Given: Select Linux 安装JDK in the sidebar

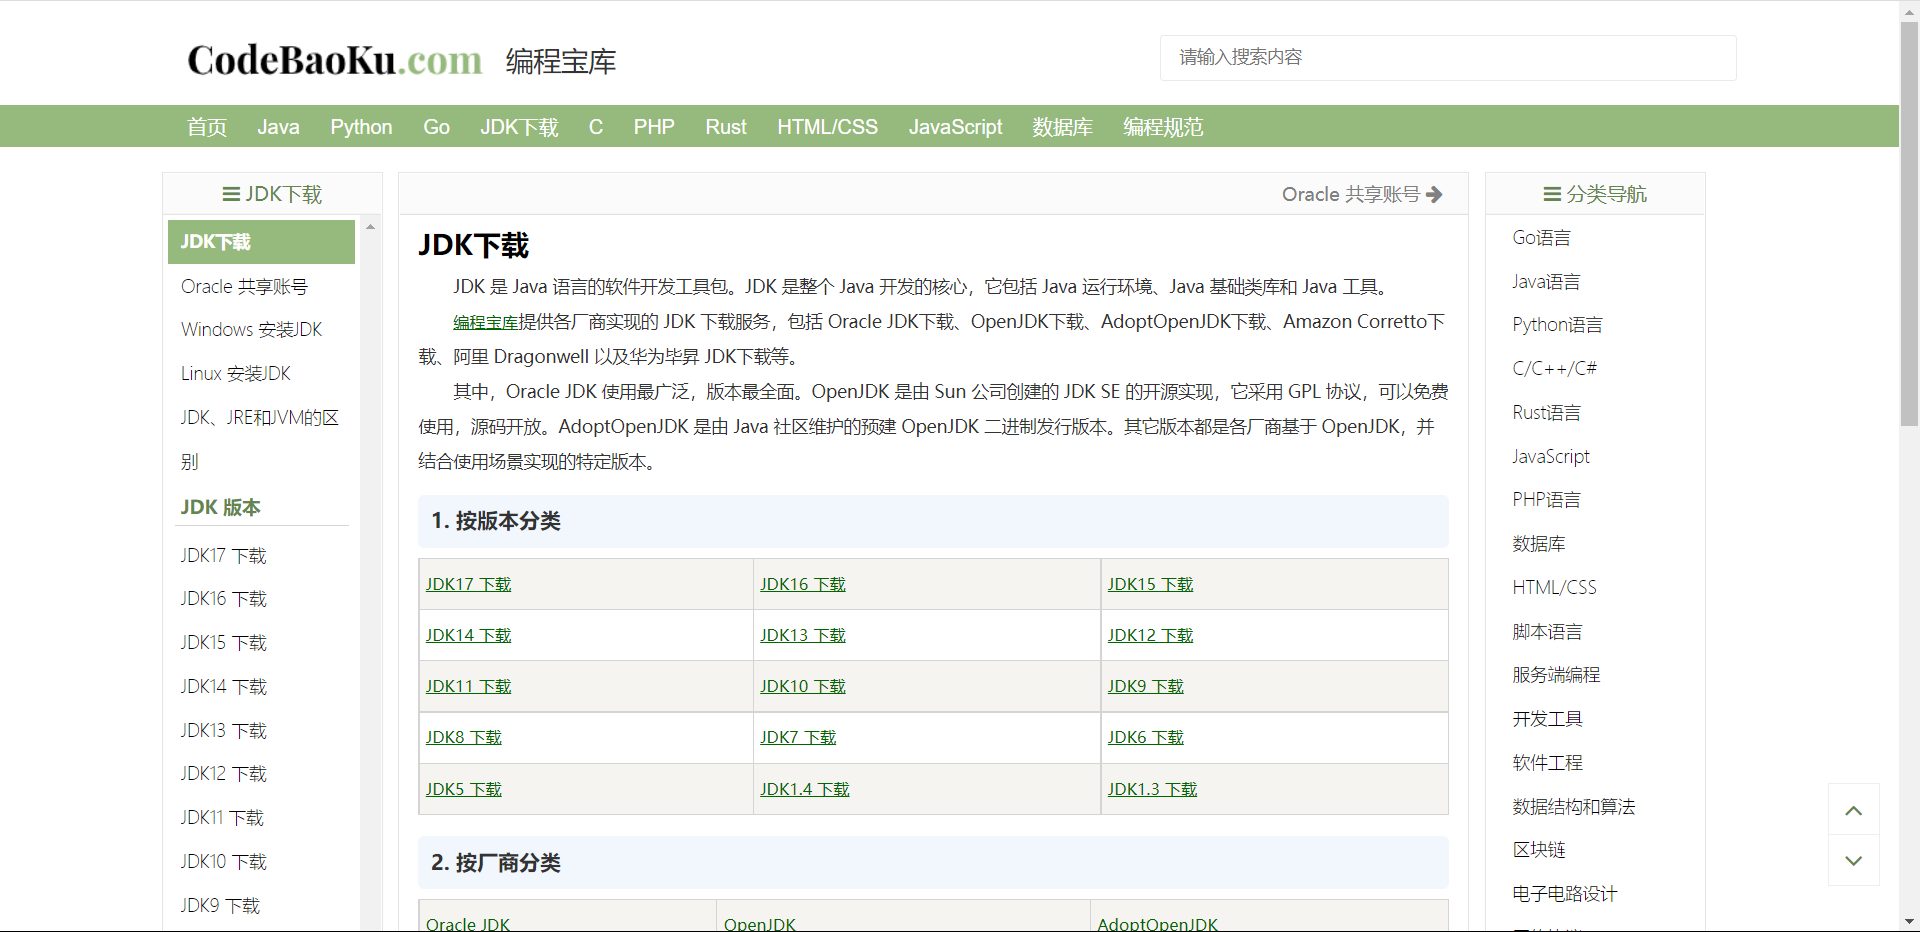Looking at the screenshot, I should [235, 373].
